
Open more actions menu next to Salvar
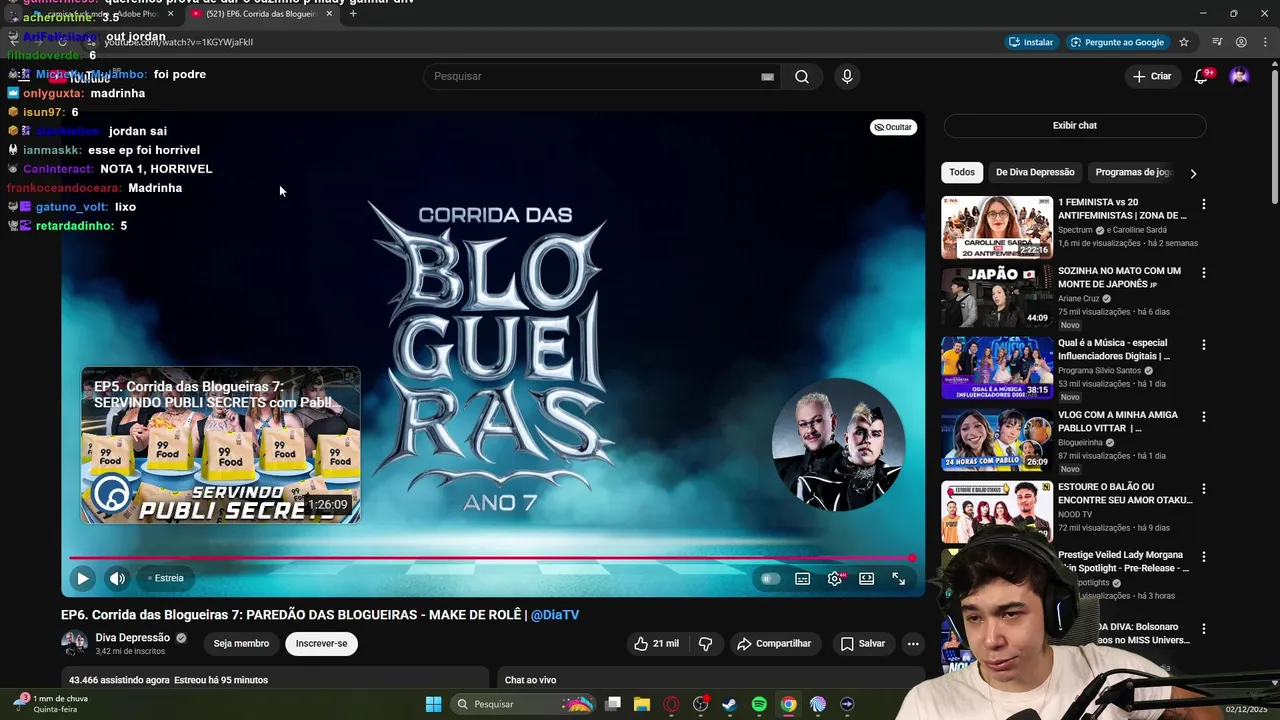(x=913, y=644)
